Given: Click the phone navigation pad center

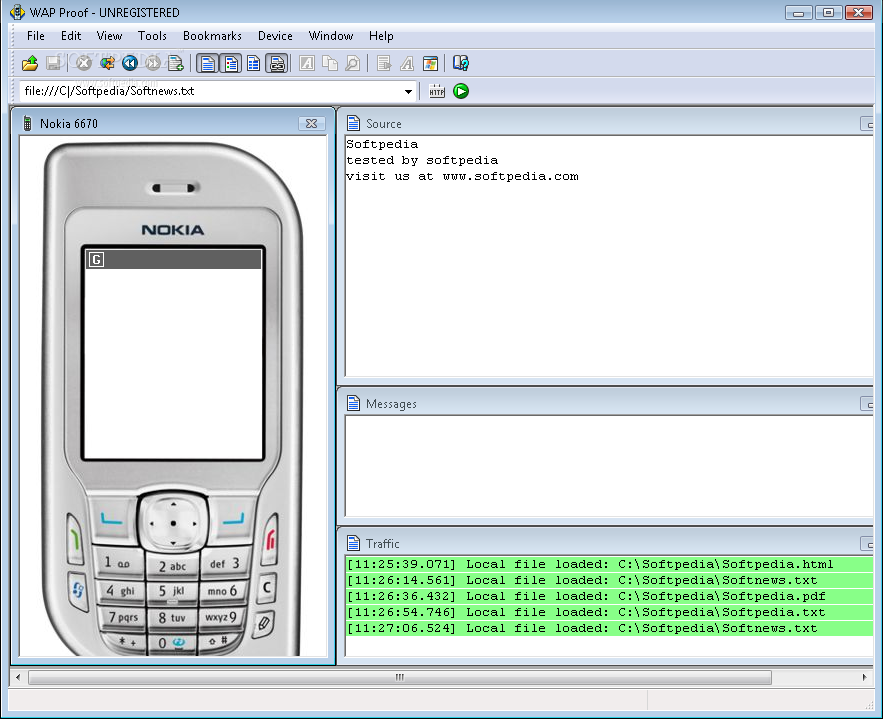Looking at the screenshot, I should (x=173, y=523).
